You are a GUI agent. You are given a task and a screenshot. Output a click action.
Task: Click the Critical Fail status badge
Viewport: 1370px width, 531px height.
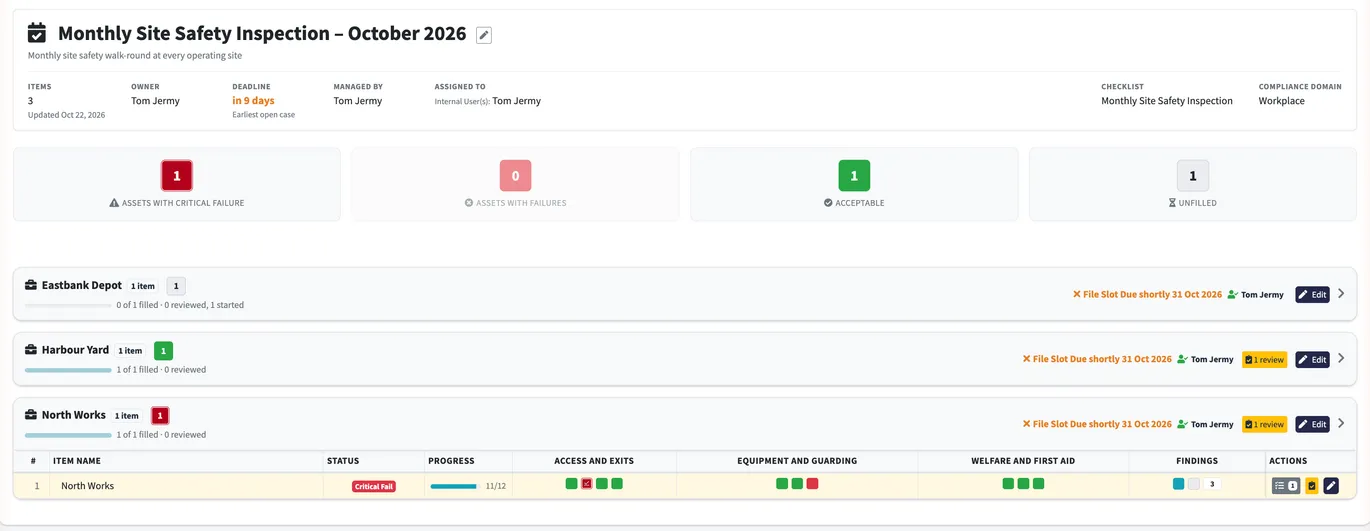pos(373,486)
